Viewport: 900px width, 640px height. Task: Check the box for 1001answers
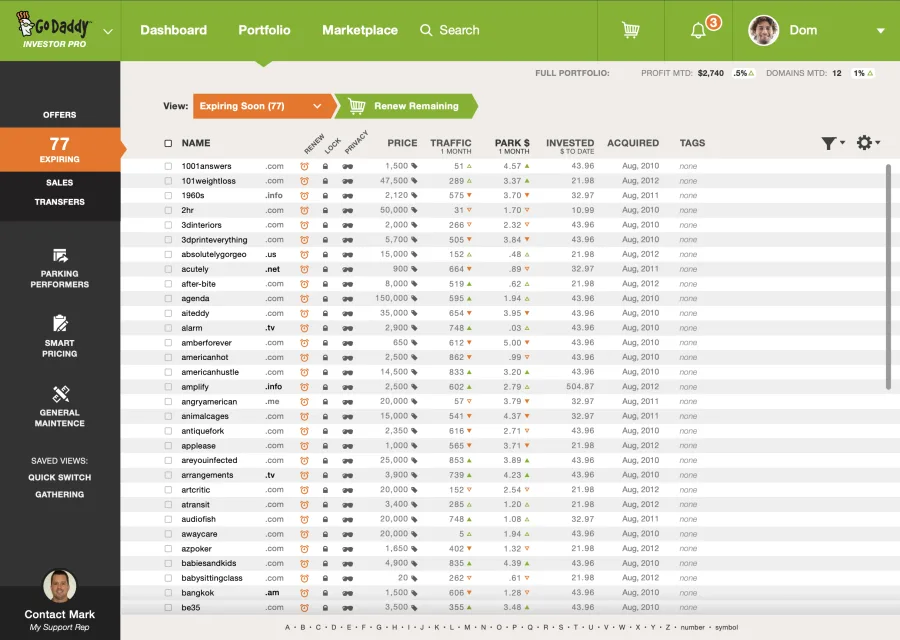(168, 166)
